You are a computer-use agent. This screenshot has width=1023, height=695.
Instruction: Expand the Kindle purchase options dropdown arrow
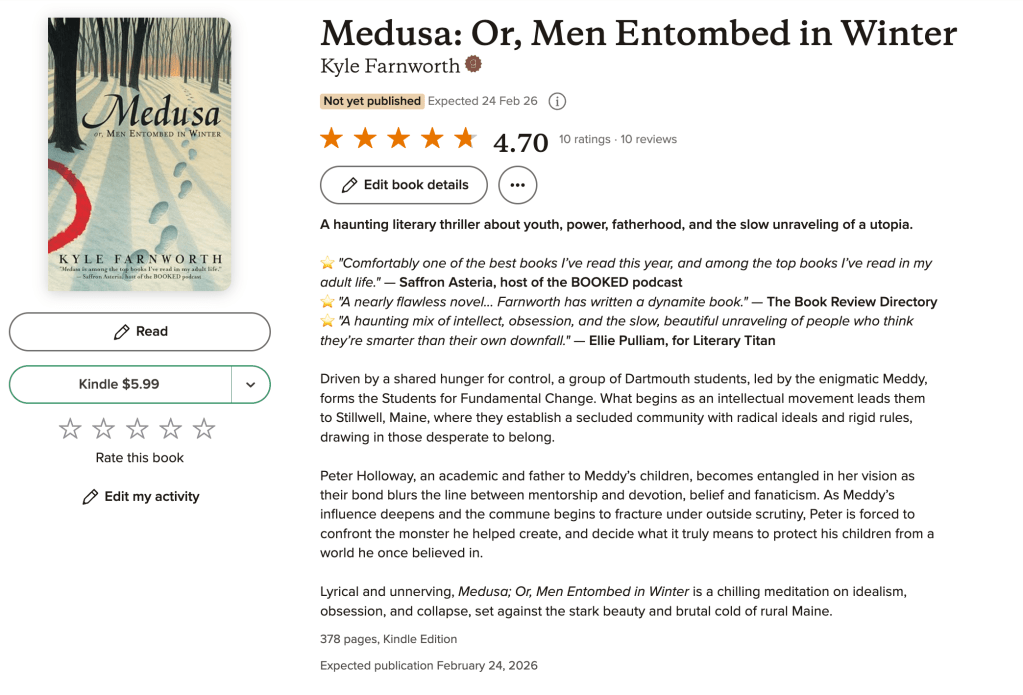[251, 385]
